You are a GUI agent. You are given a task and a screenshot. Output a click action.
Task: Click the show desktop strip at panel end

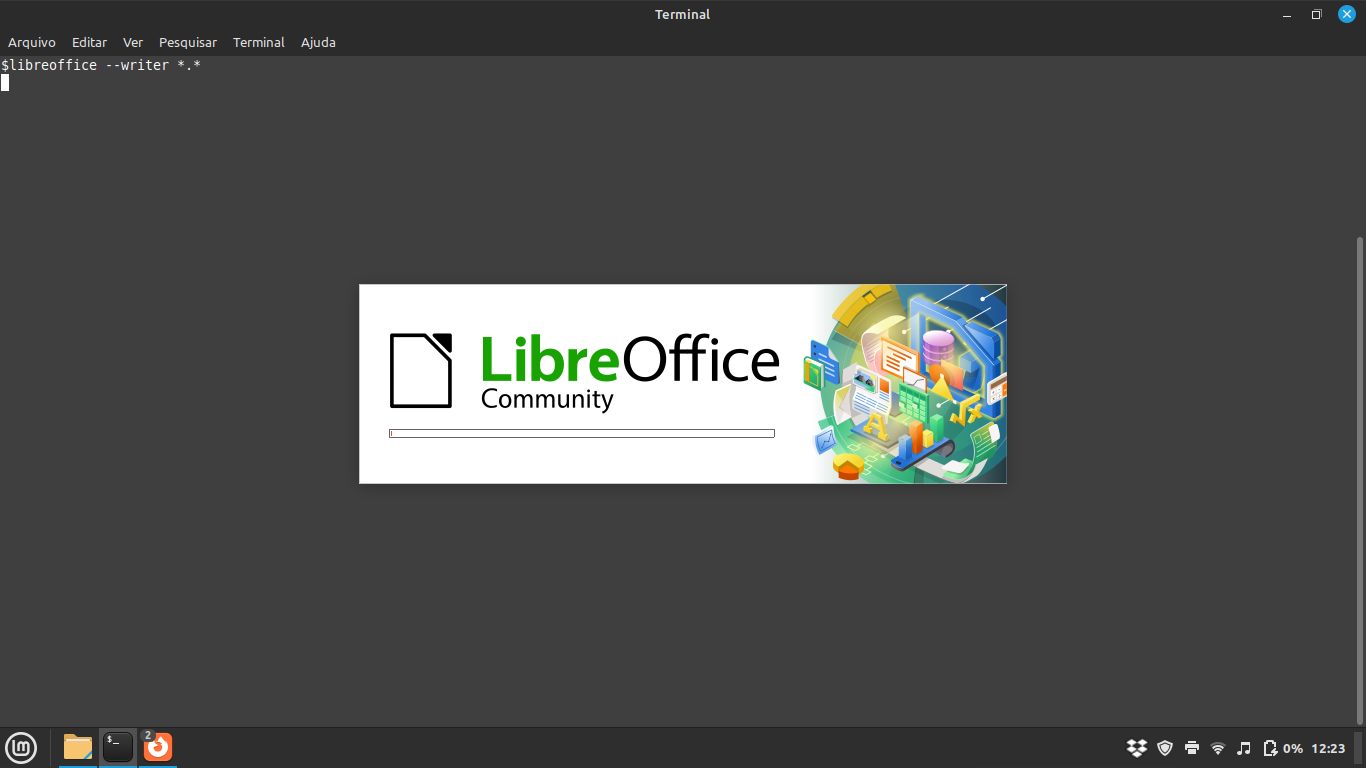1360,748
